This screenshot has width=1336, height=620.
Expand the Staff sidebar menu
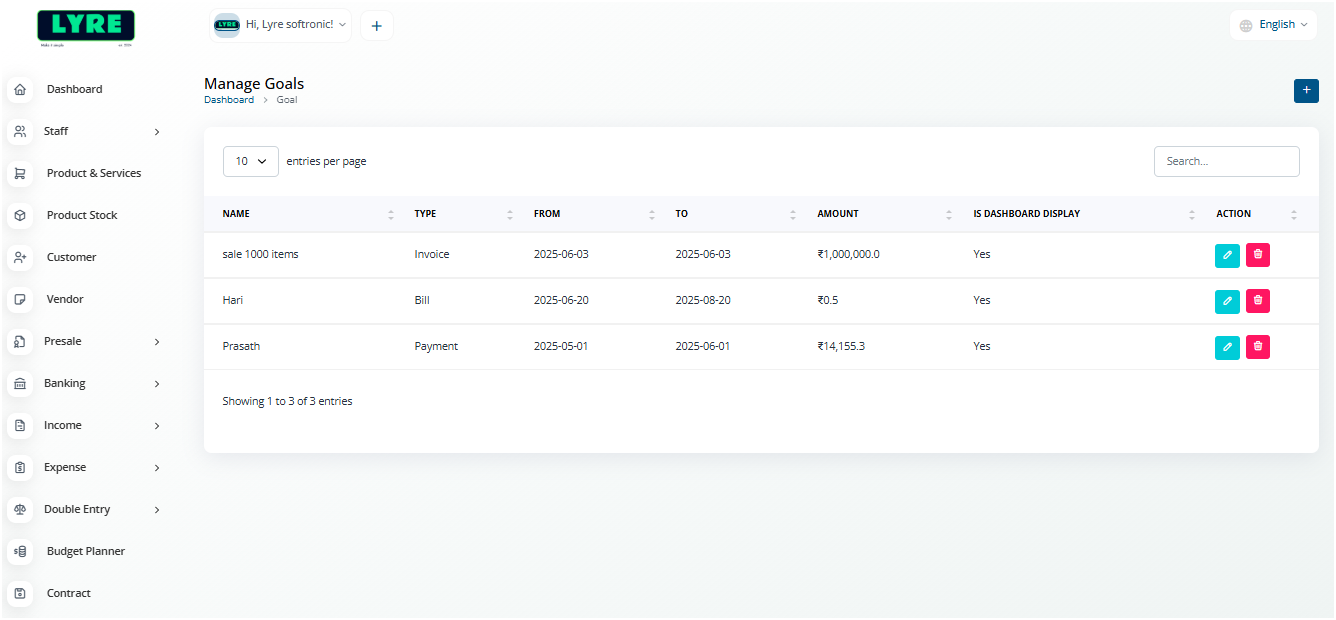(87, 132)
